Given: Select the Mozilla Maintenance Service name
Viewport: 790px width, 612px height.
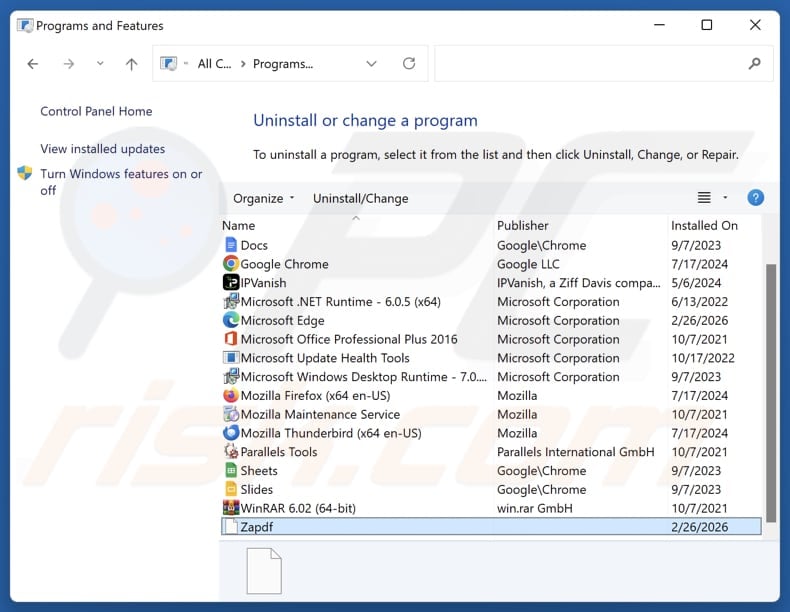Looking at the screenshot, I should click(x=320, y=415).
